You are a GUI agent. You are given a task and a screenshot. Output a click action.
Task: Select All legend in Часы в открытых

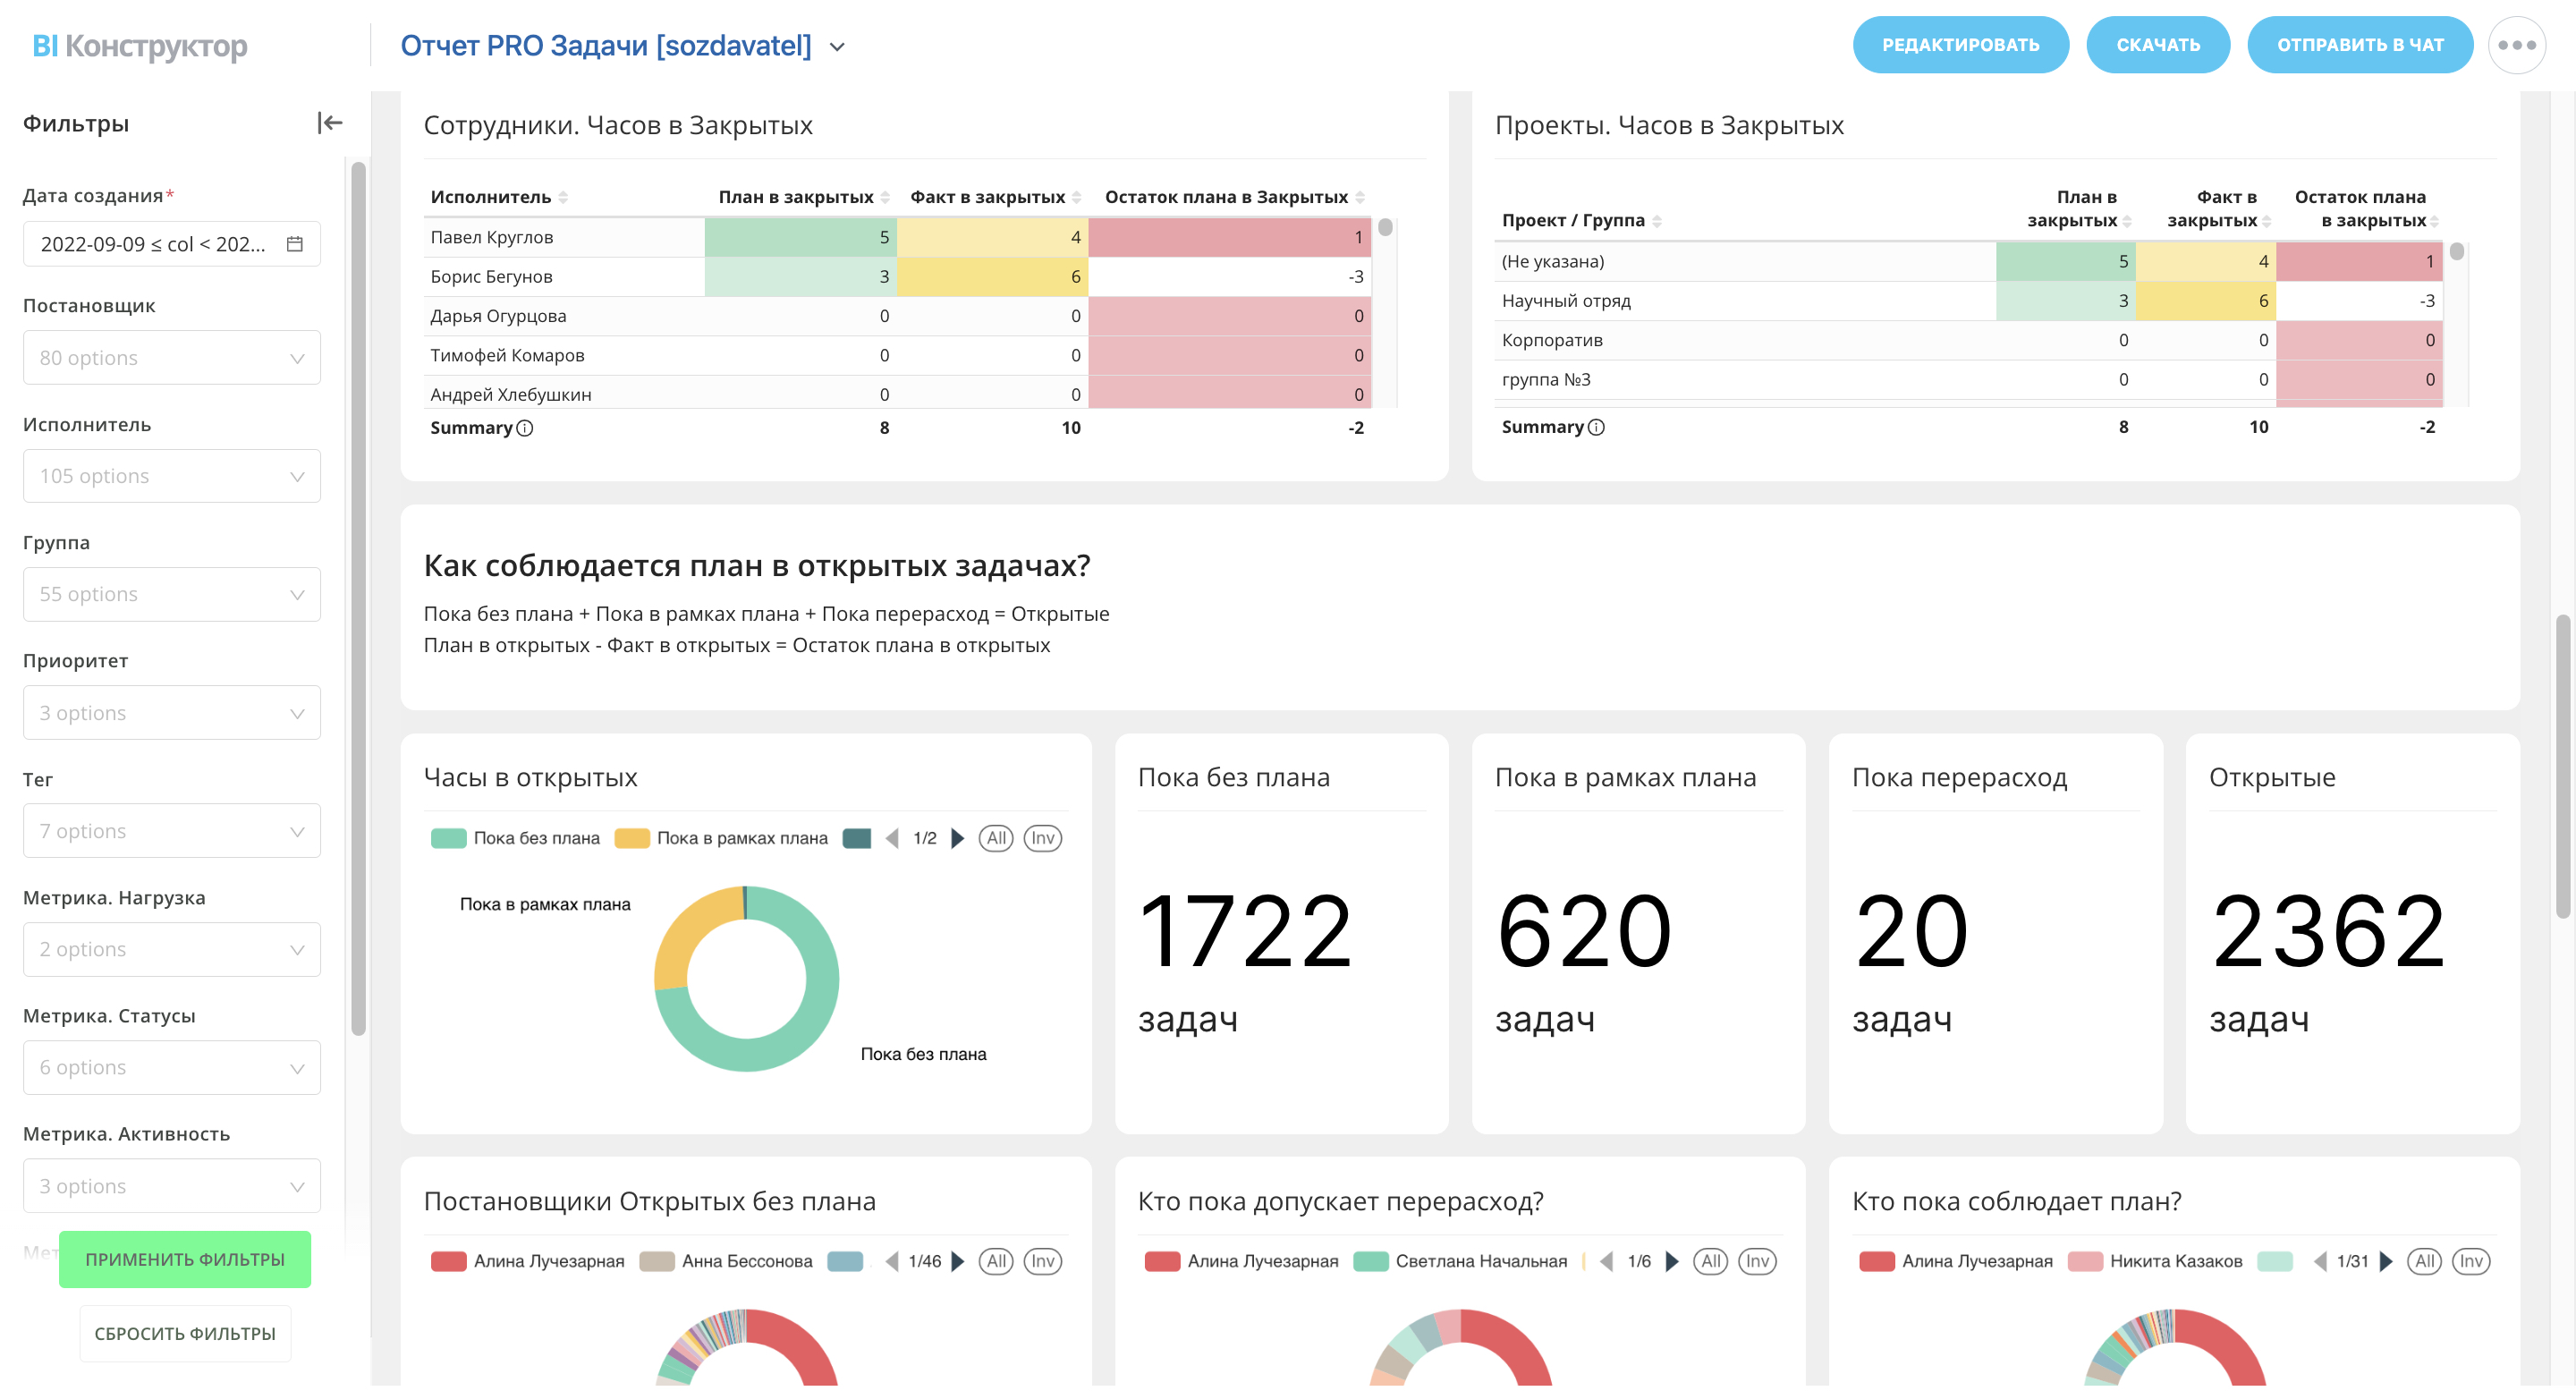click(x=996, y=838)
